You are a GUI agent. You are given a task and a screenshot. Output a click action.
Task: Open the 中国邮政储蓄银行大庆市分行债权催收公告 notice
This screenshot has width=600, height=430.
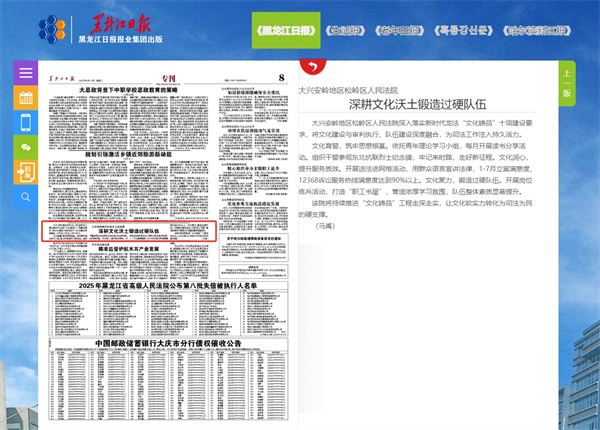pyautogui.click(x=168, y=343)
